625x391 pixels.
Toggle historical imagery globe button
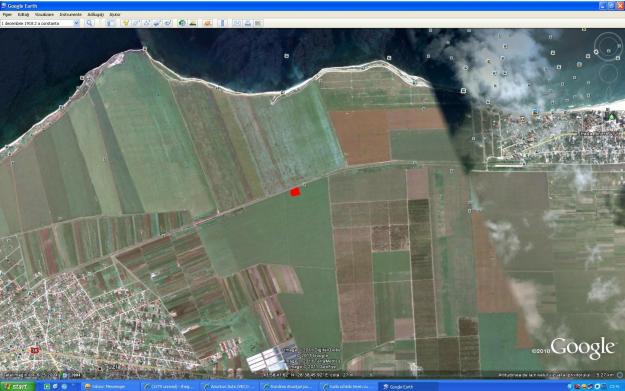pos(182,23)
